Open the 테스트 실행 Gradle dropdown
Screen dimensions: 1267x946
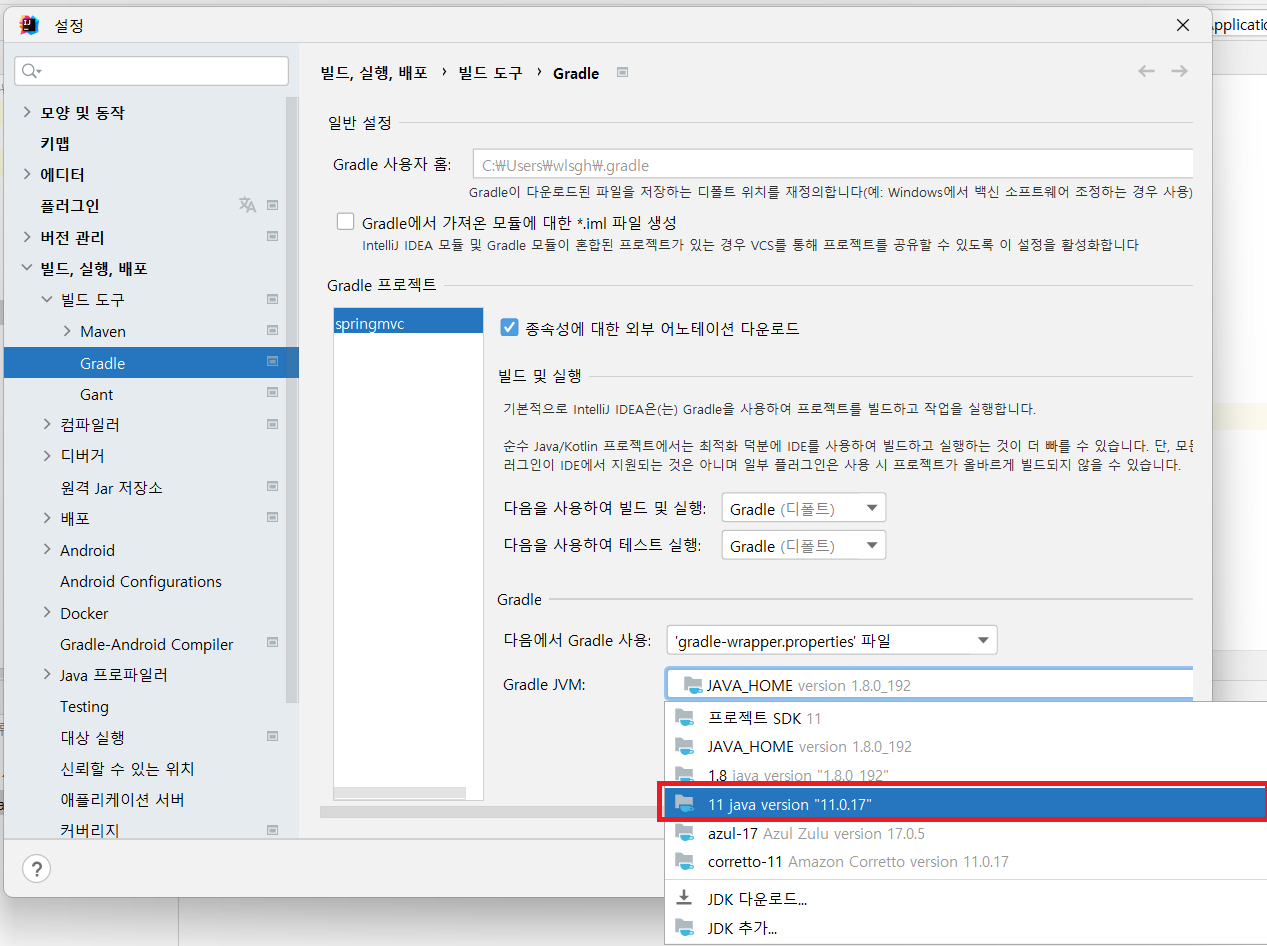point(804,545)
